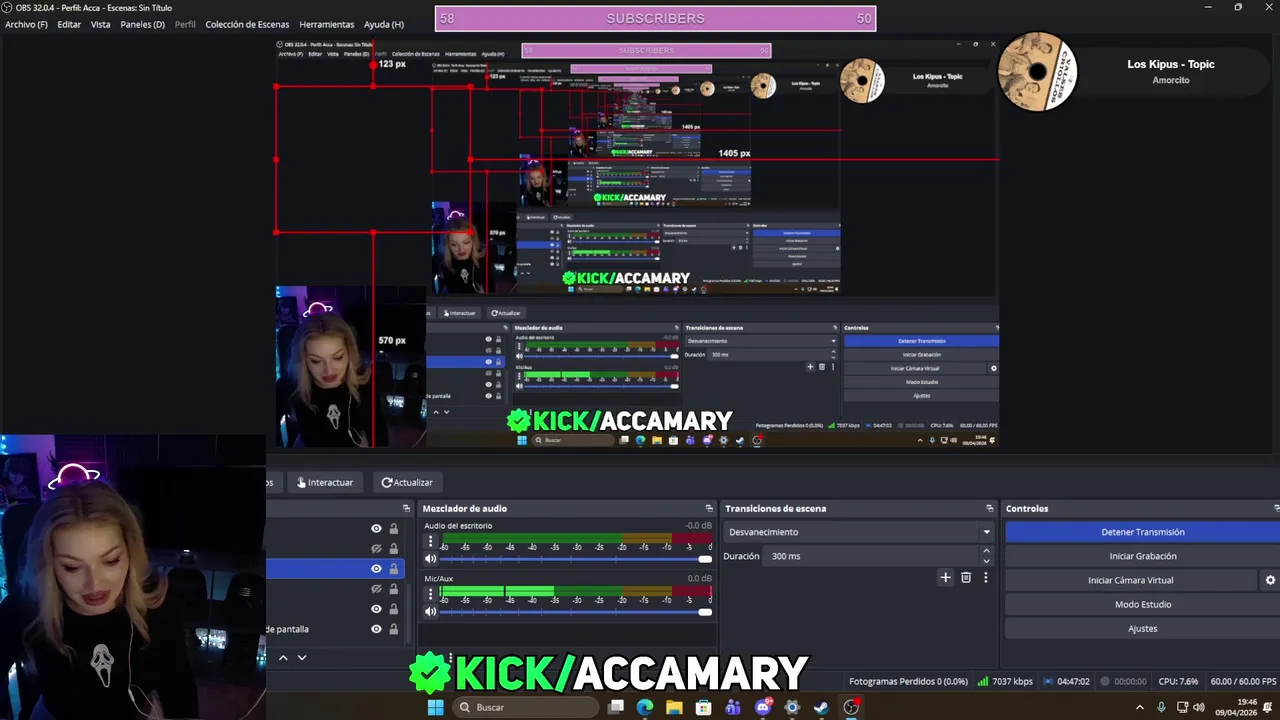Mute the Audio del escritorio speaker
The height and width of the screenshot is (720, 1280).
tap(431, 559)
